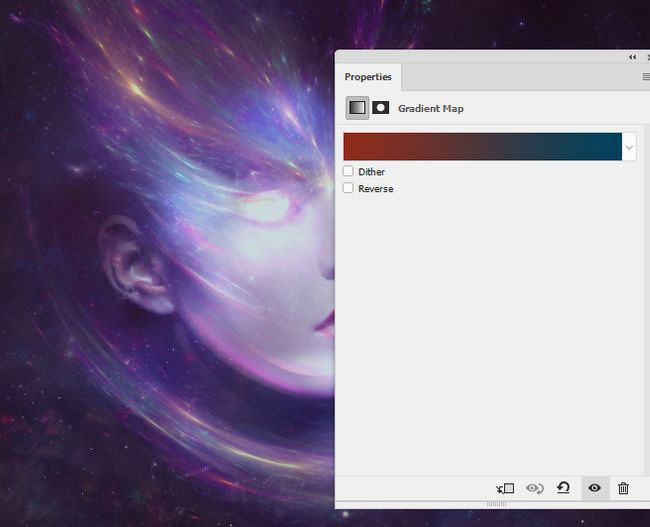The height and width of the screenshot is (527, 650).
Task: Reset adjustment to defaults icon
Action: pos(563,488)
